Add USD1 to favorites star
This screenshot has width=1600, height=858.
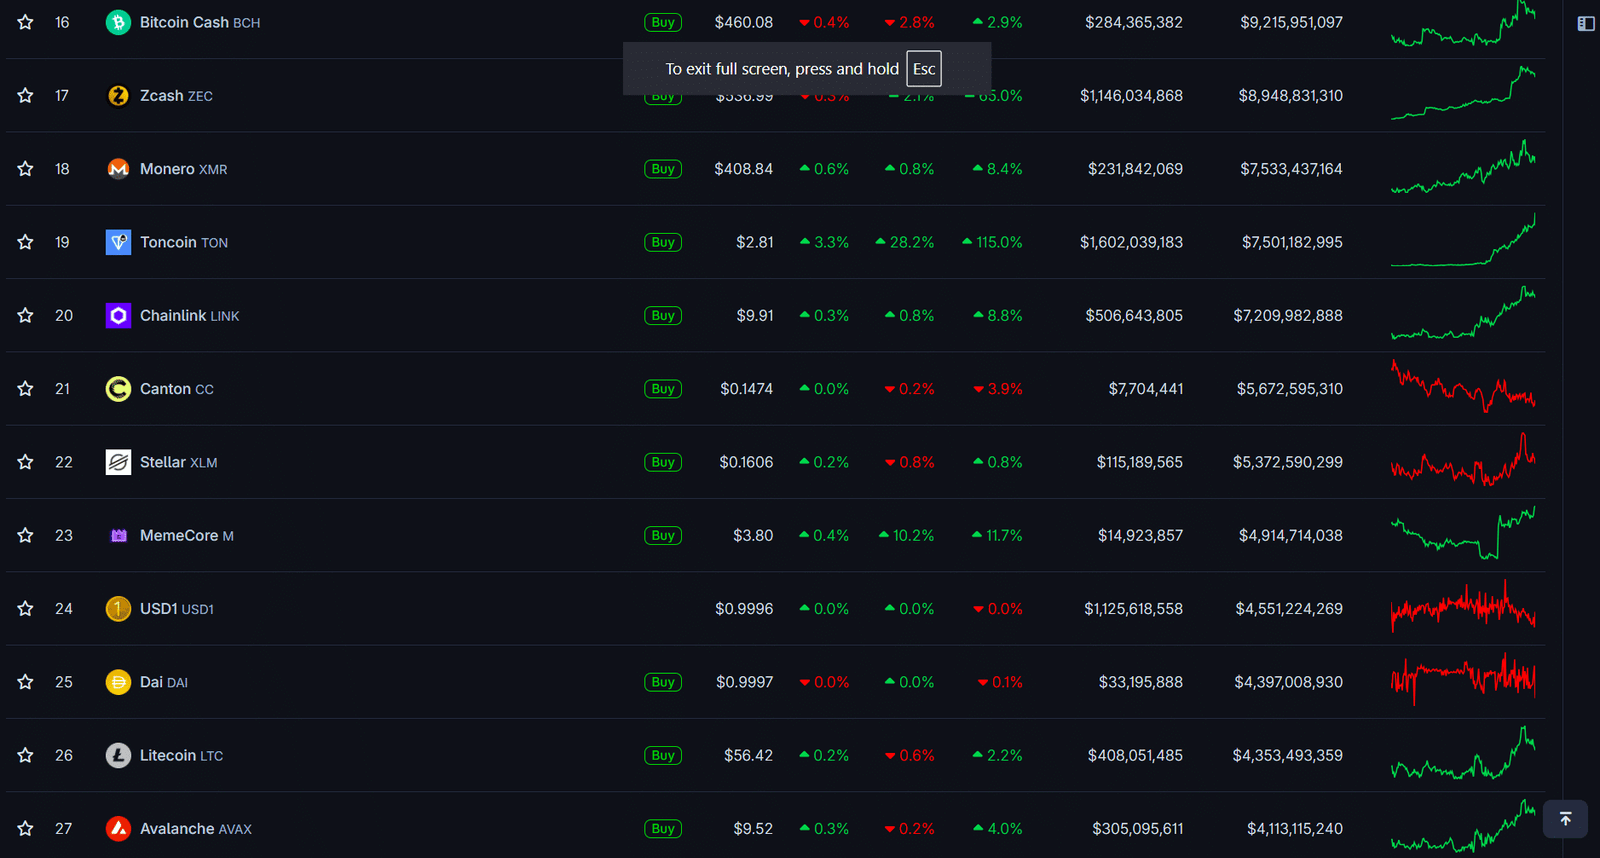[25, 609]
